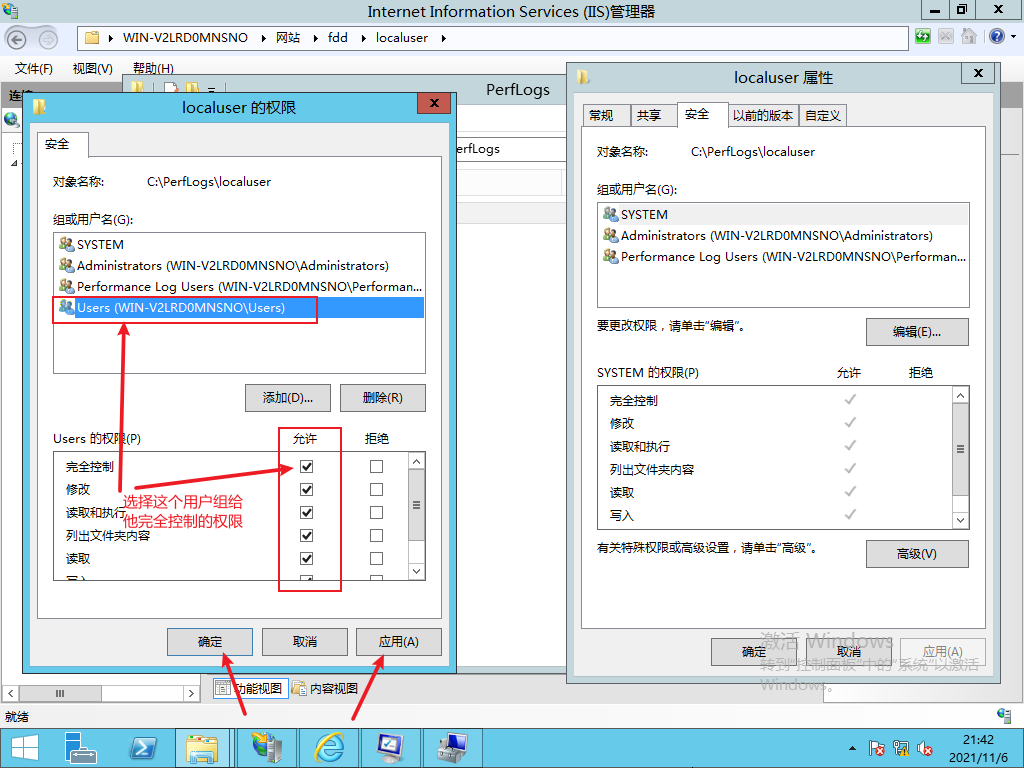Select Performance Log Users in properties list
The width and height of the screenshot is (1024, 768).
783,257
